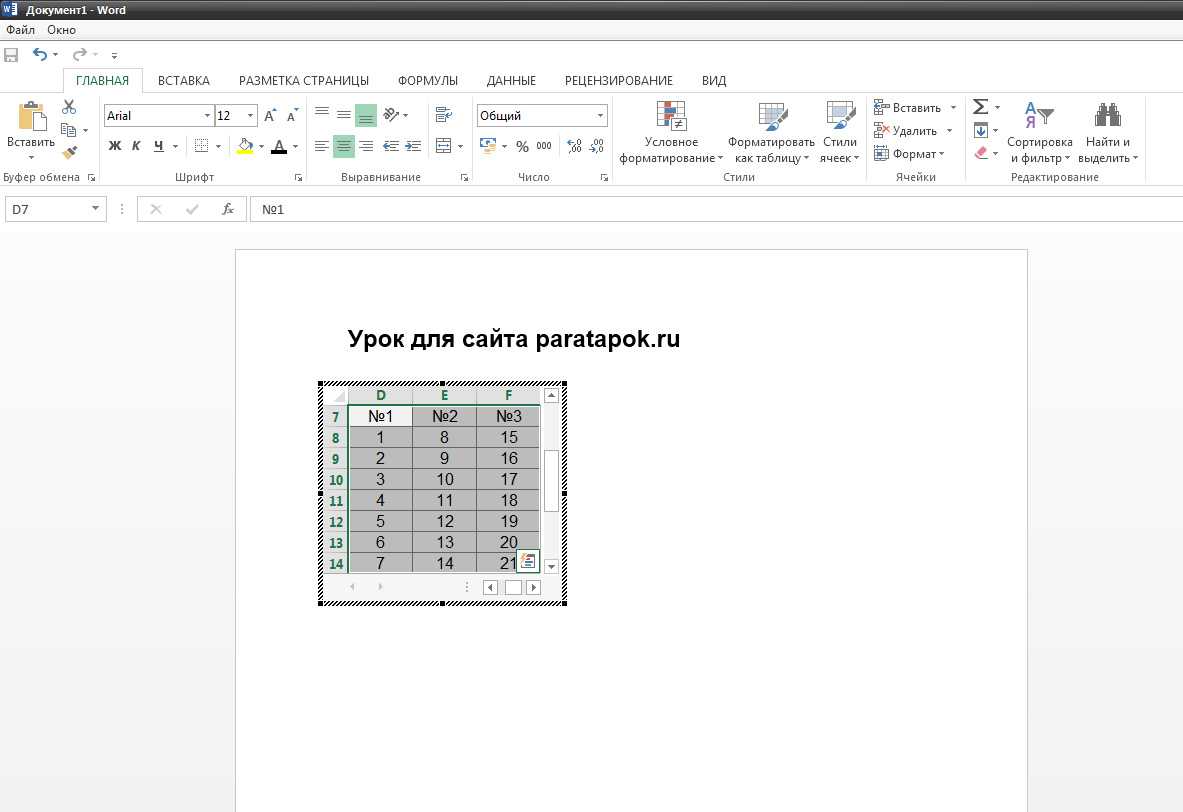Screen dimensions: 1183x812
Task: Switch to the ДАННЫЕ tab
Action: (x=511, y=81)
